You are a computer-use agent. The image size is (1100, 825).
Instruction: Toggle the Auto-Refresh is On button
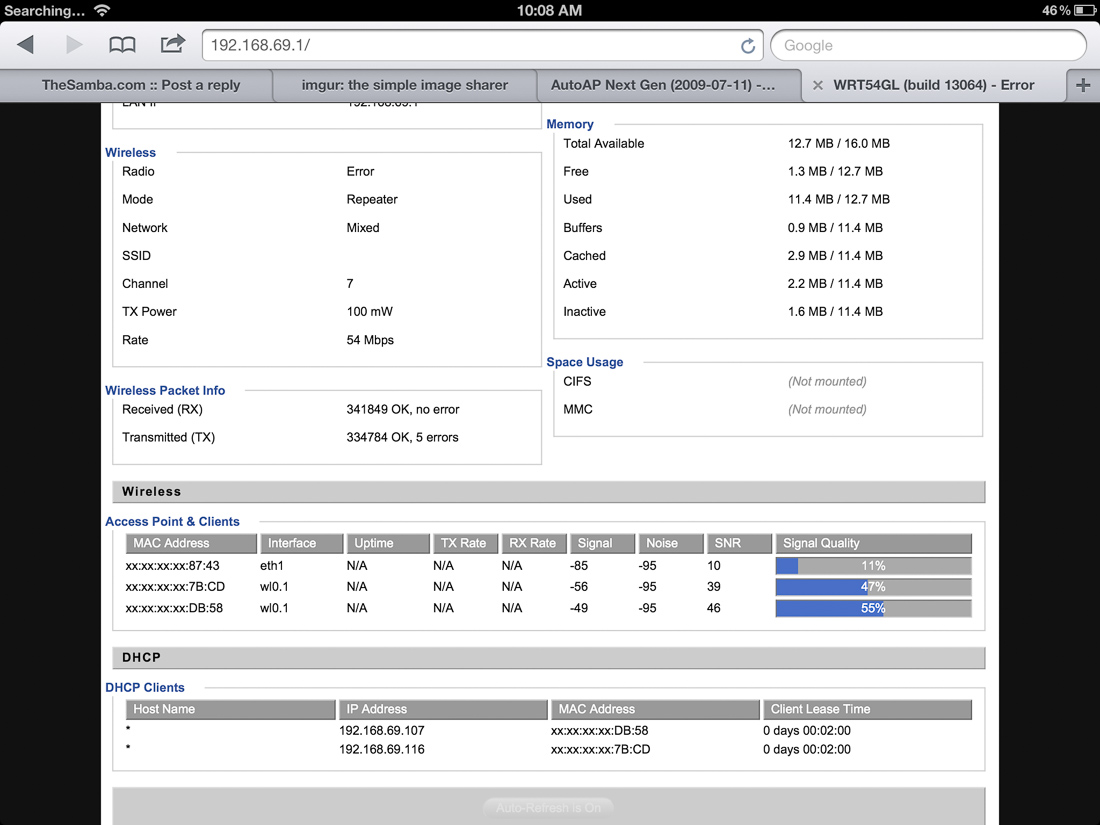pyautogui.click(x=548, y=807)
